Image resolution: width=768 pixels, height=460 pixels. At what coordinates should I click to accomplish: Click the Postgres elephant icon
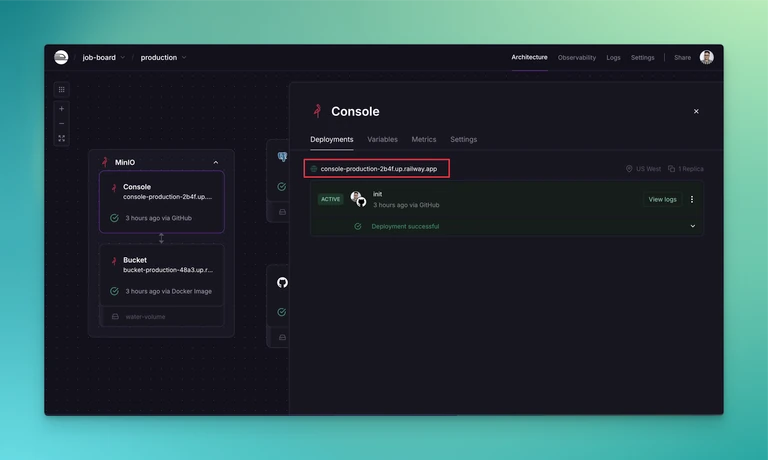[283, 157]
